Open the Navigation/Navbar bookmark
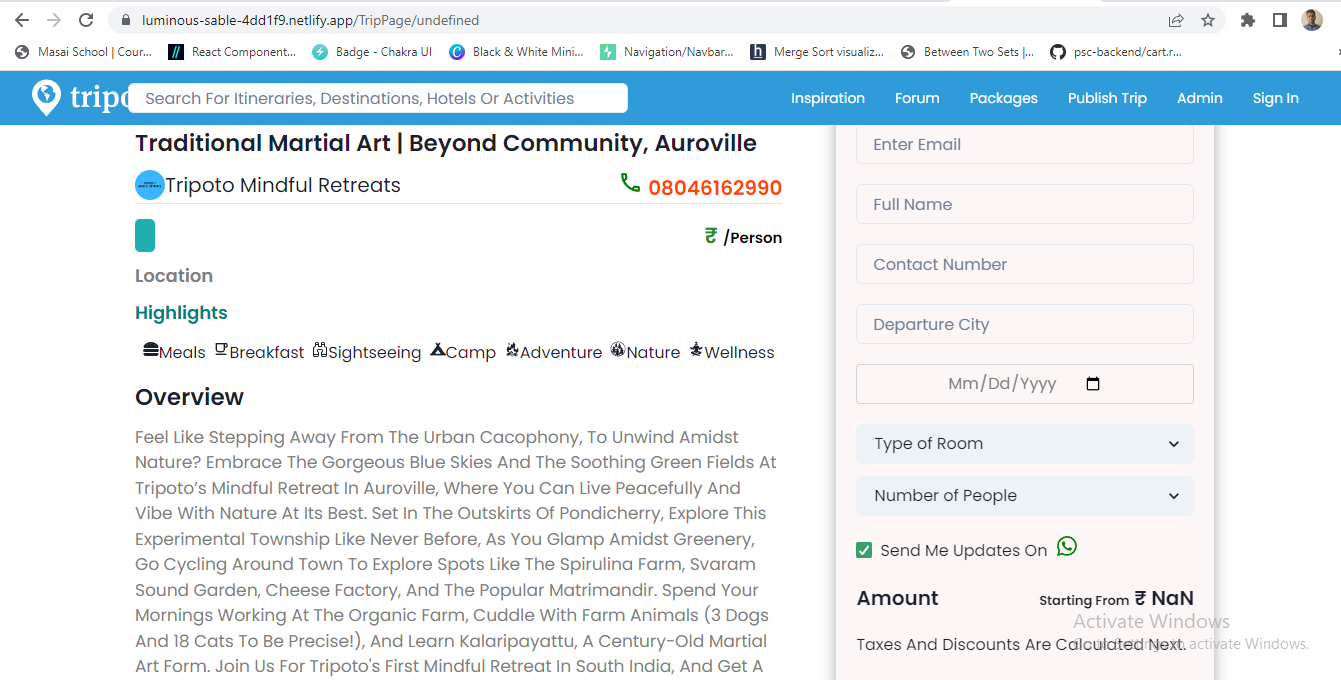Viewport: 1341px width, 680px height. point(666,52)
